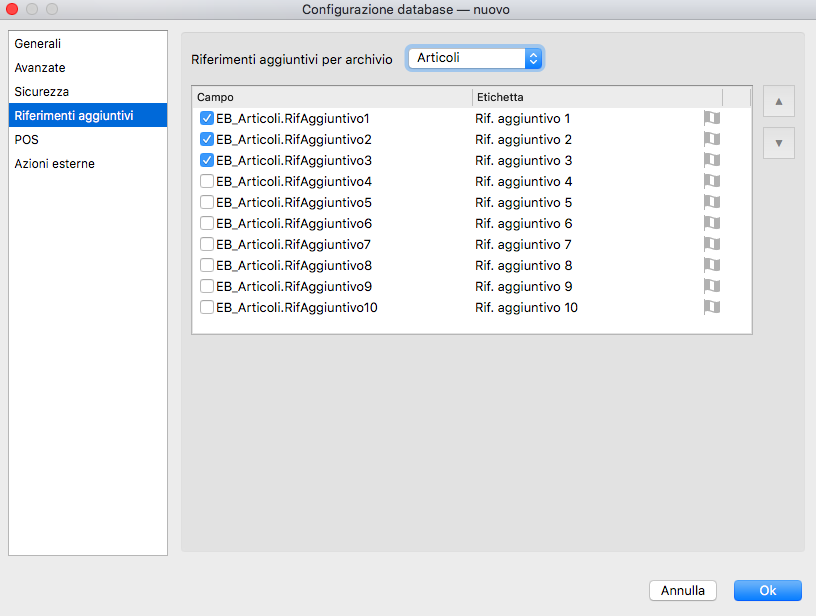Click flag icon for Rif. aggiuntivo 5
This screenshot has height=616, width=816.
pyautogui.click(x=711, y=202)
